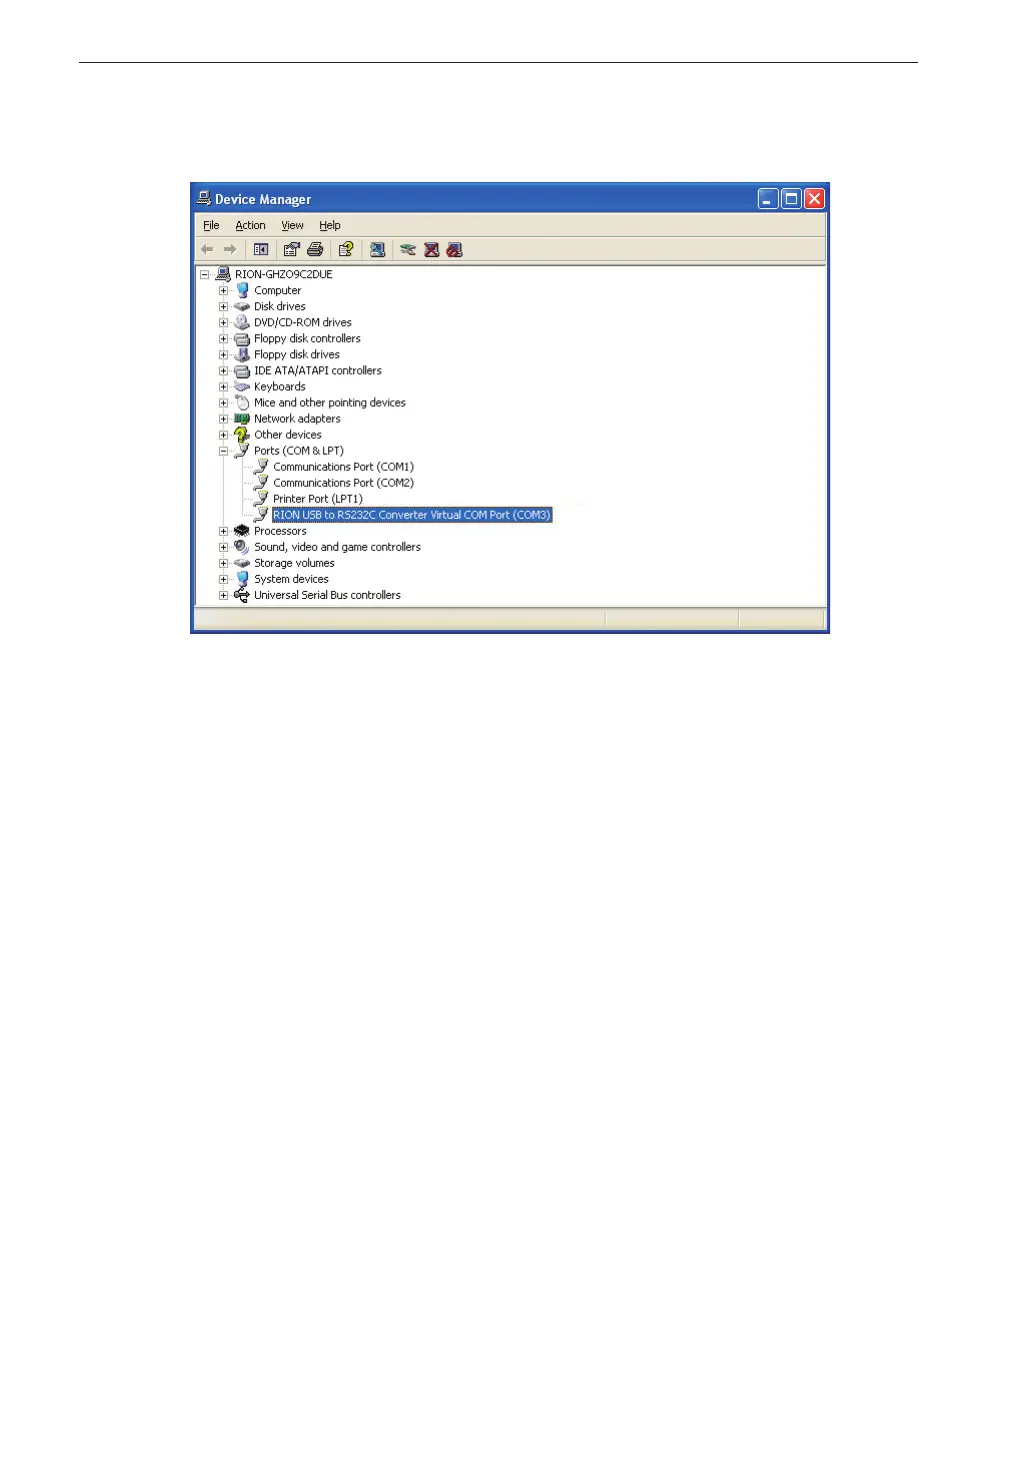Select the System devices label
The width and height of the screenshot is (1032, 1457).
pyautogui.click(x=291, y=579)
